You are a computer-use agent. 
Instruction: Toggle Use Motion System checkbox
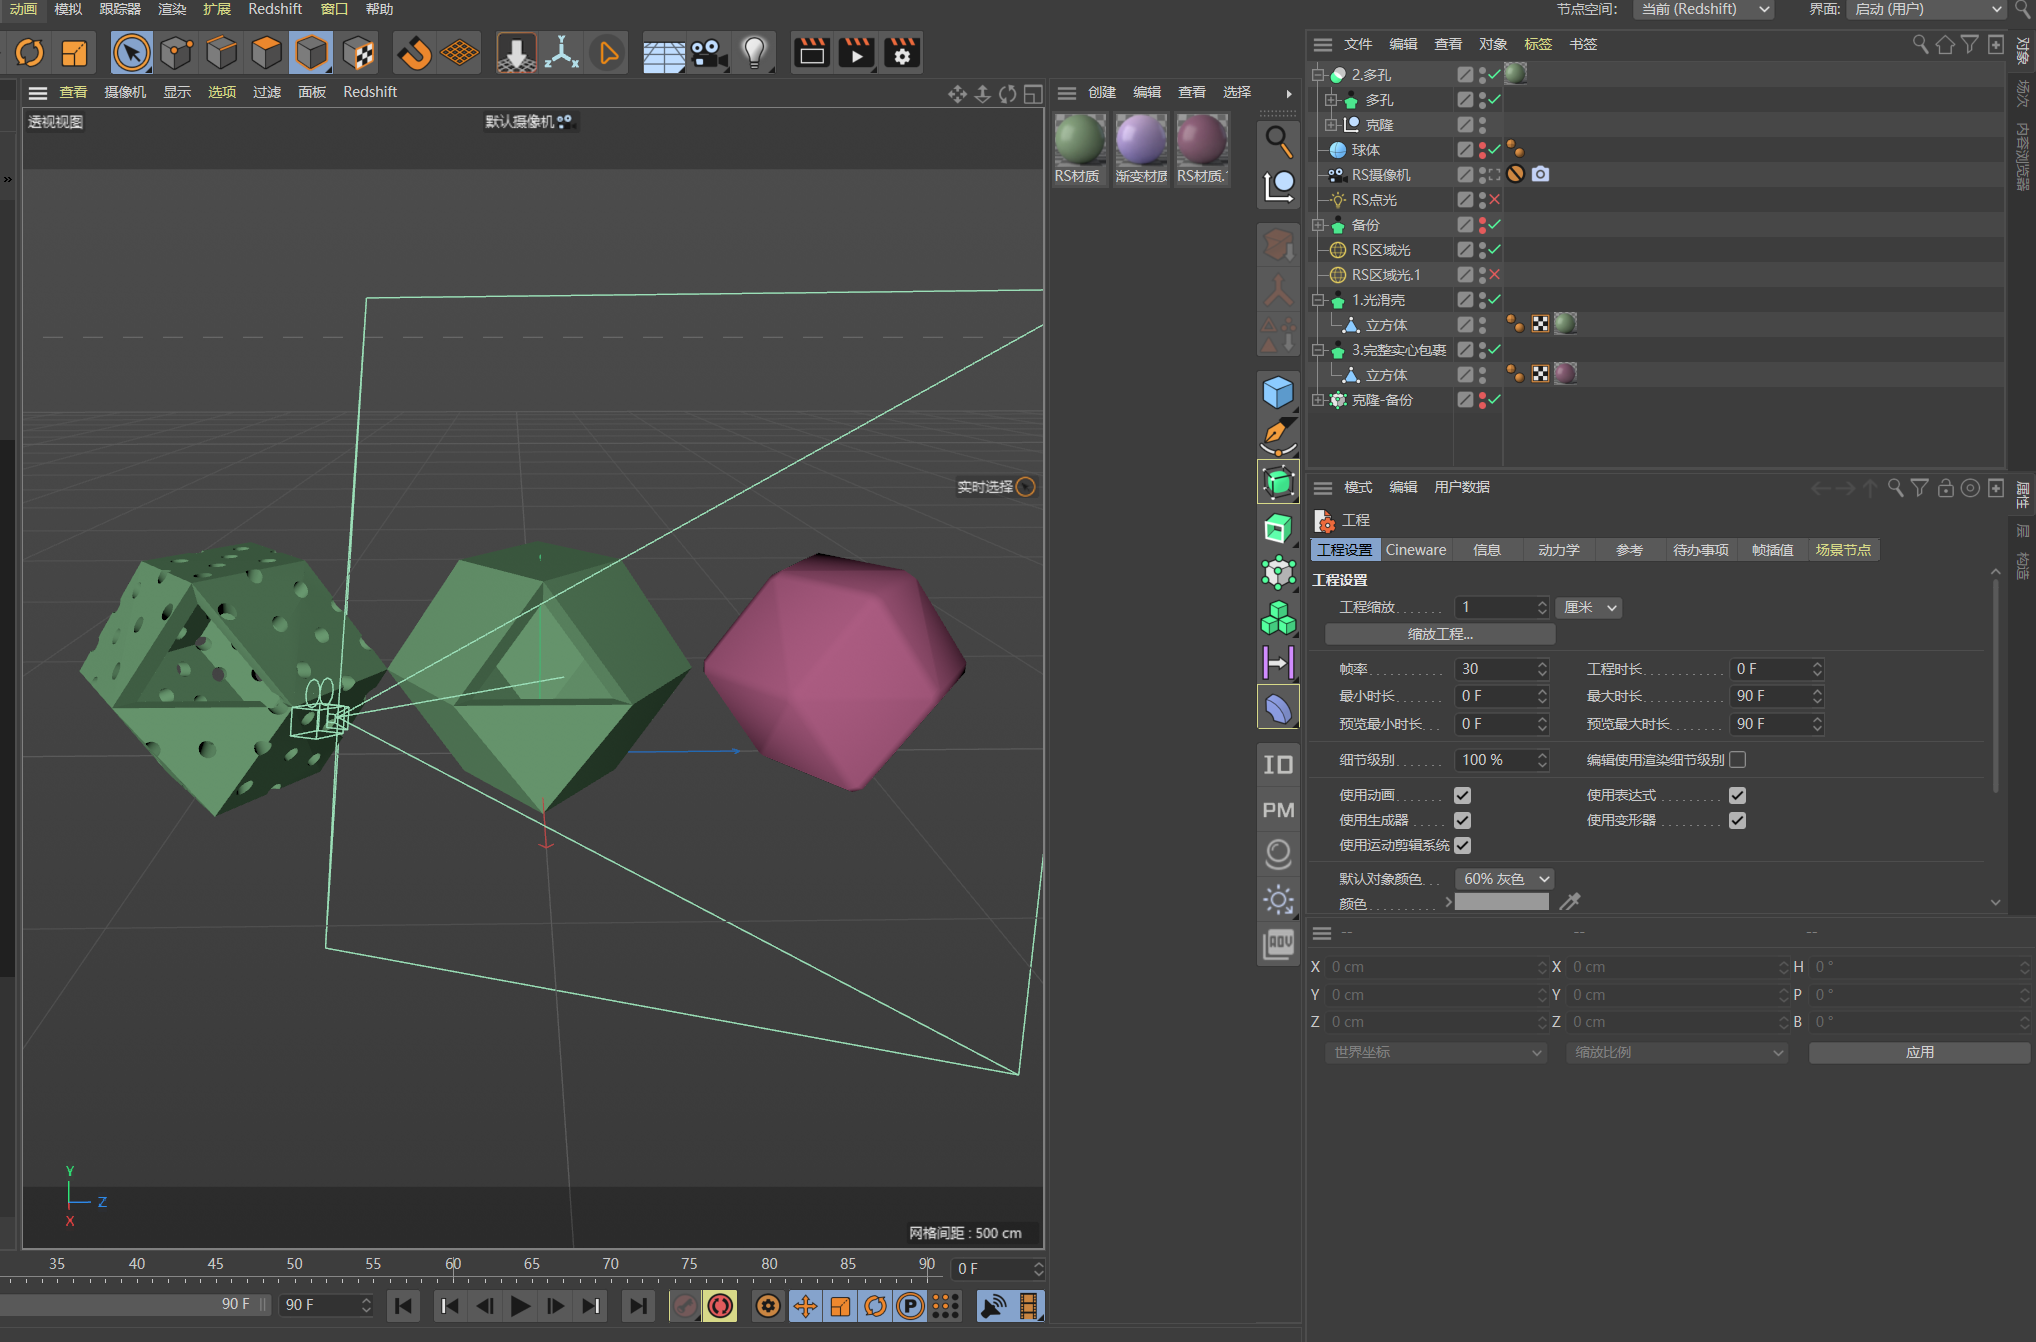(1462, 846)
